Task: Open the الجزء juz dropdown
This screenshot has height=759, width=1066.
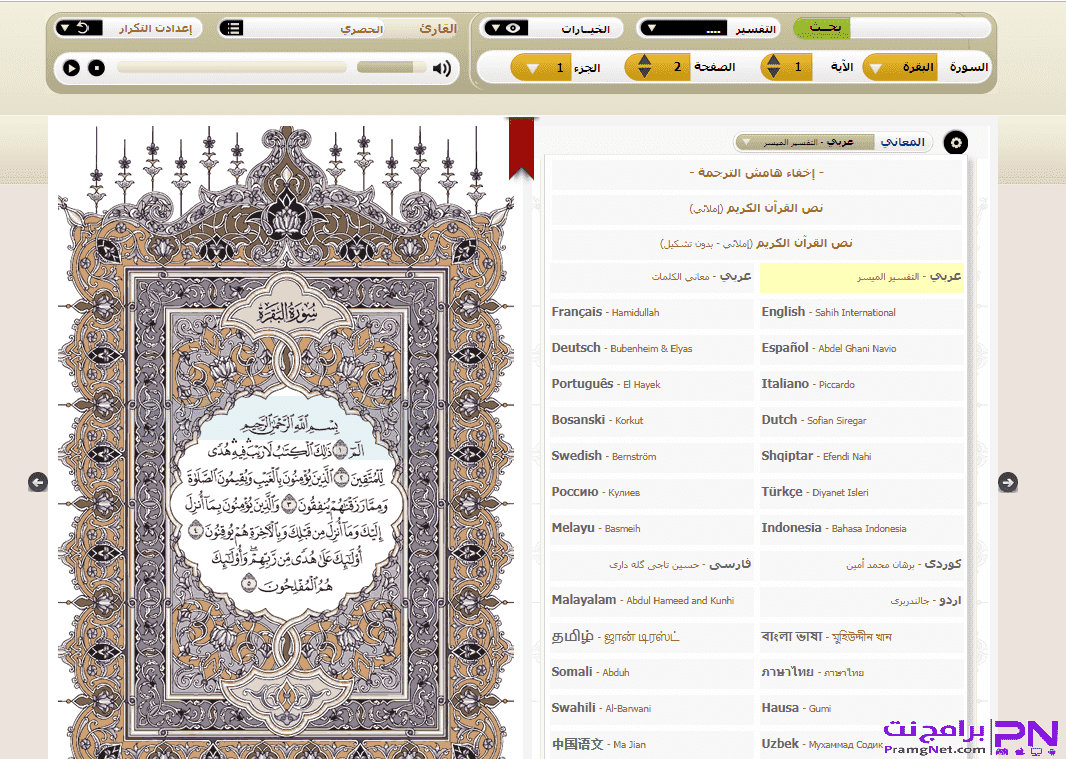Action: (541, 68)
